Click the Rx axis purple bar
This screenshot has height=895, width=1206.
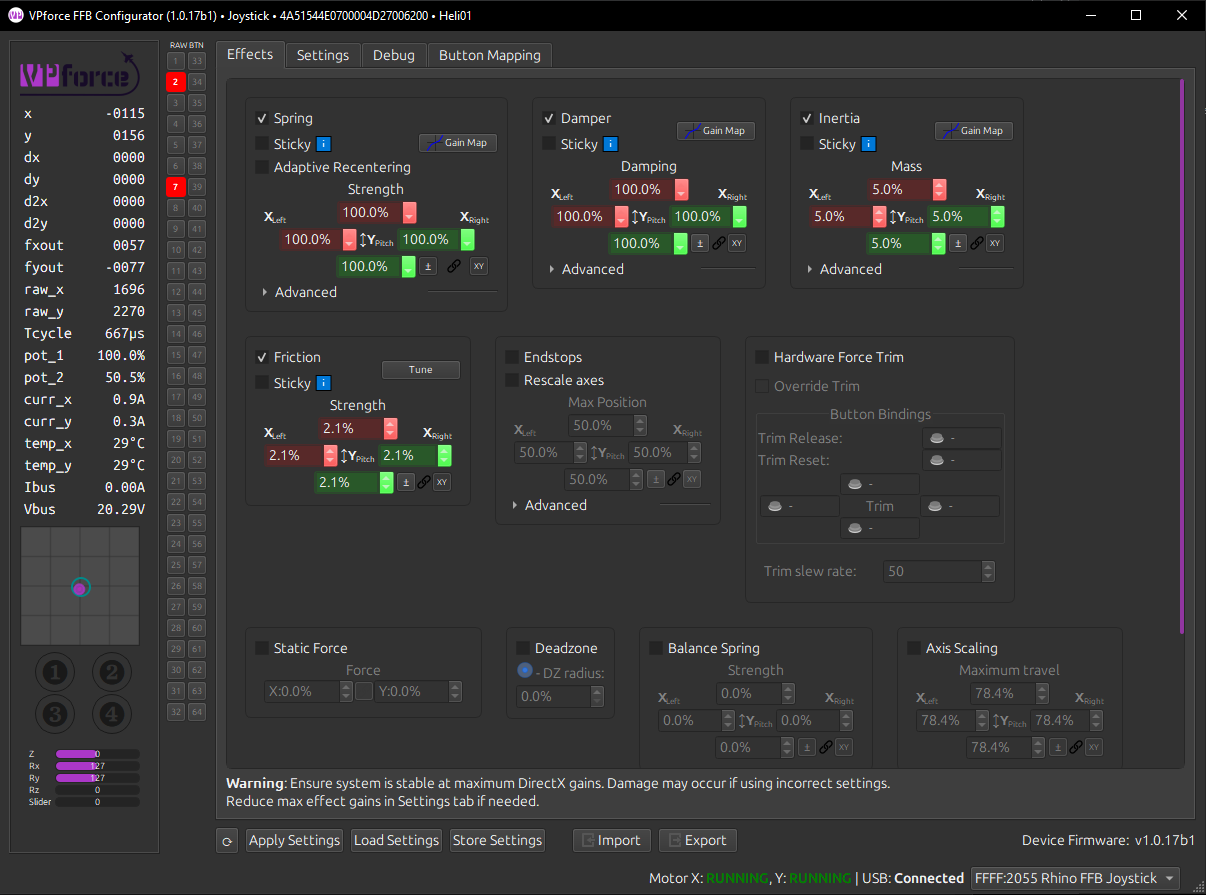tap(97, 766)
